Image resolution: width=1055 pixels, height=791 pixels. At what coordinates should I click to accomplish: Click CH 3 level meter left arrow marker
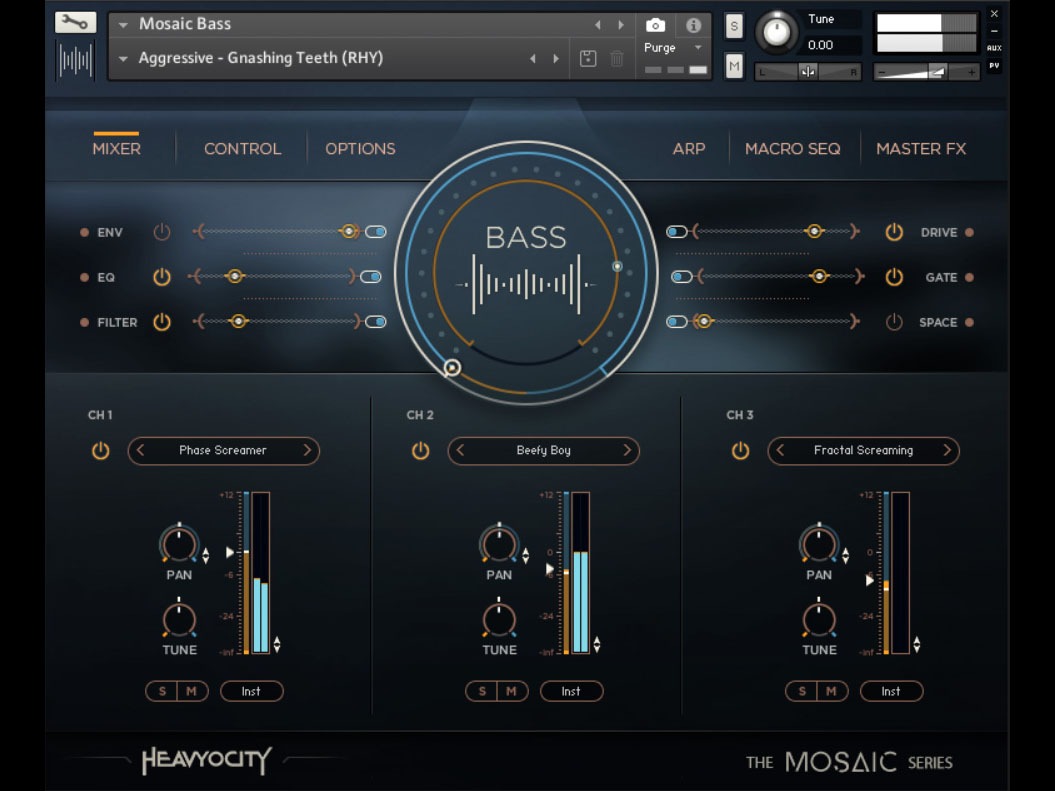(x=869, y=580)
